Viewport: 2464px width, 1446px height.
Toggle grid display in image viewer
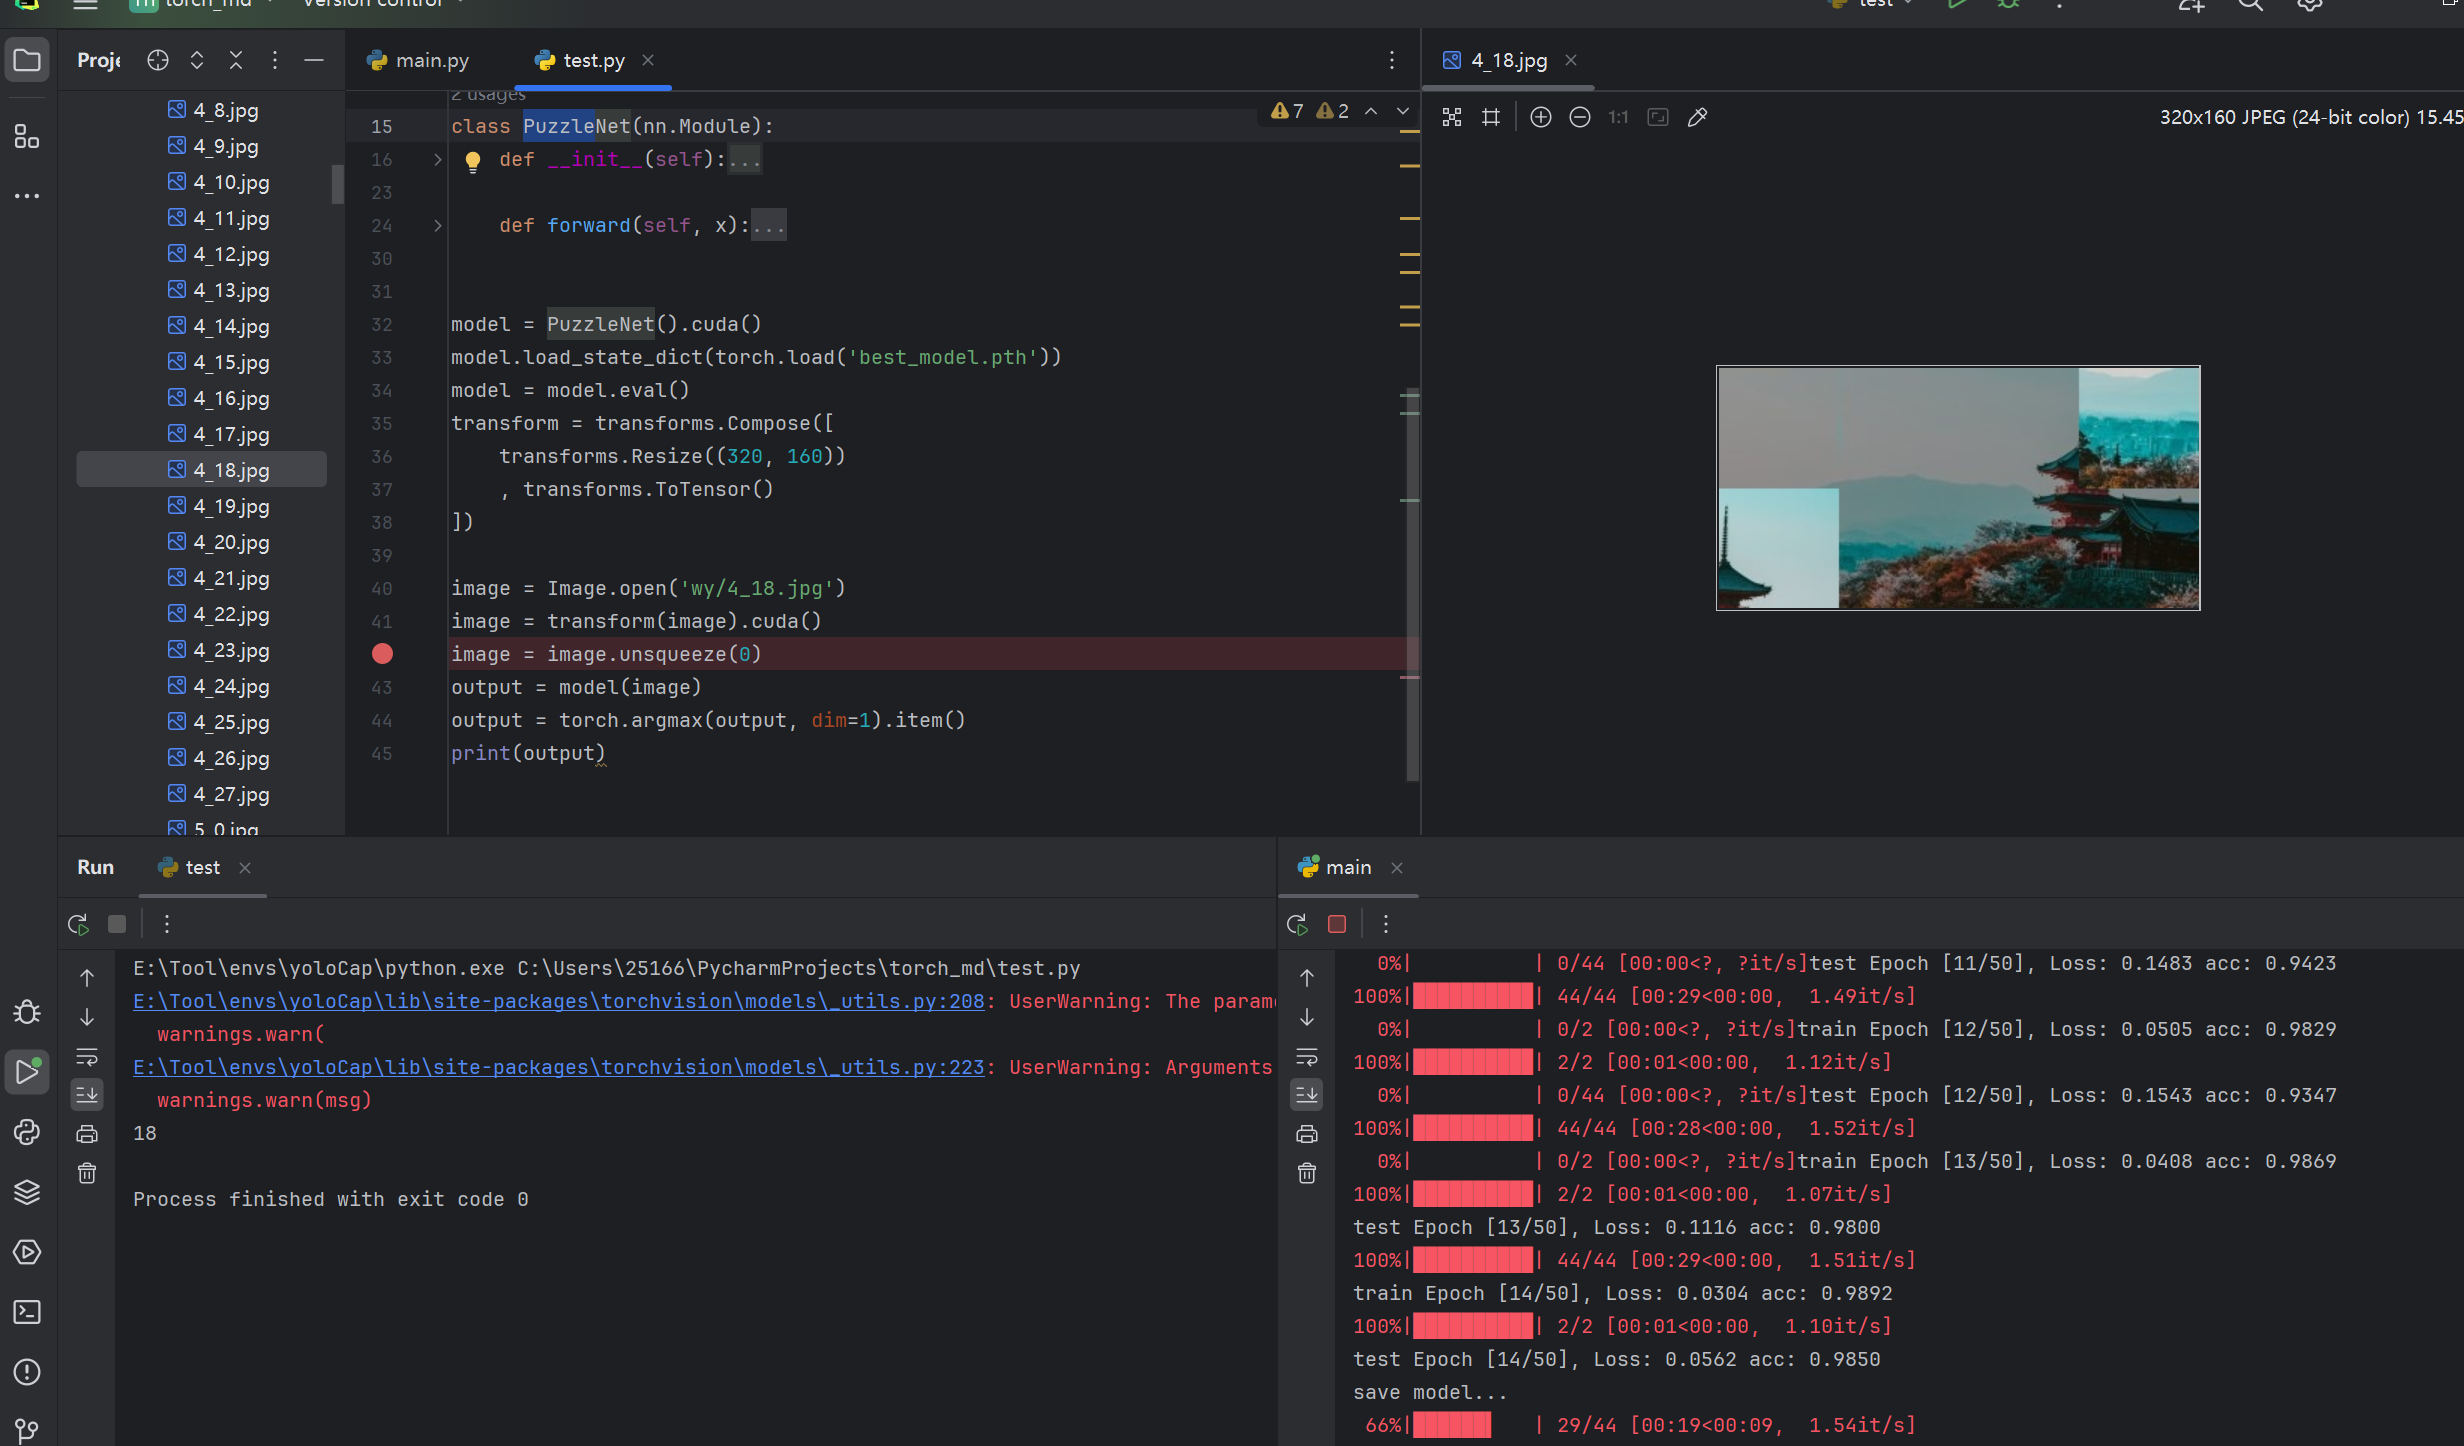pos(1491,117)
